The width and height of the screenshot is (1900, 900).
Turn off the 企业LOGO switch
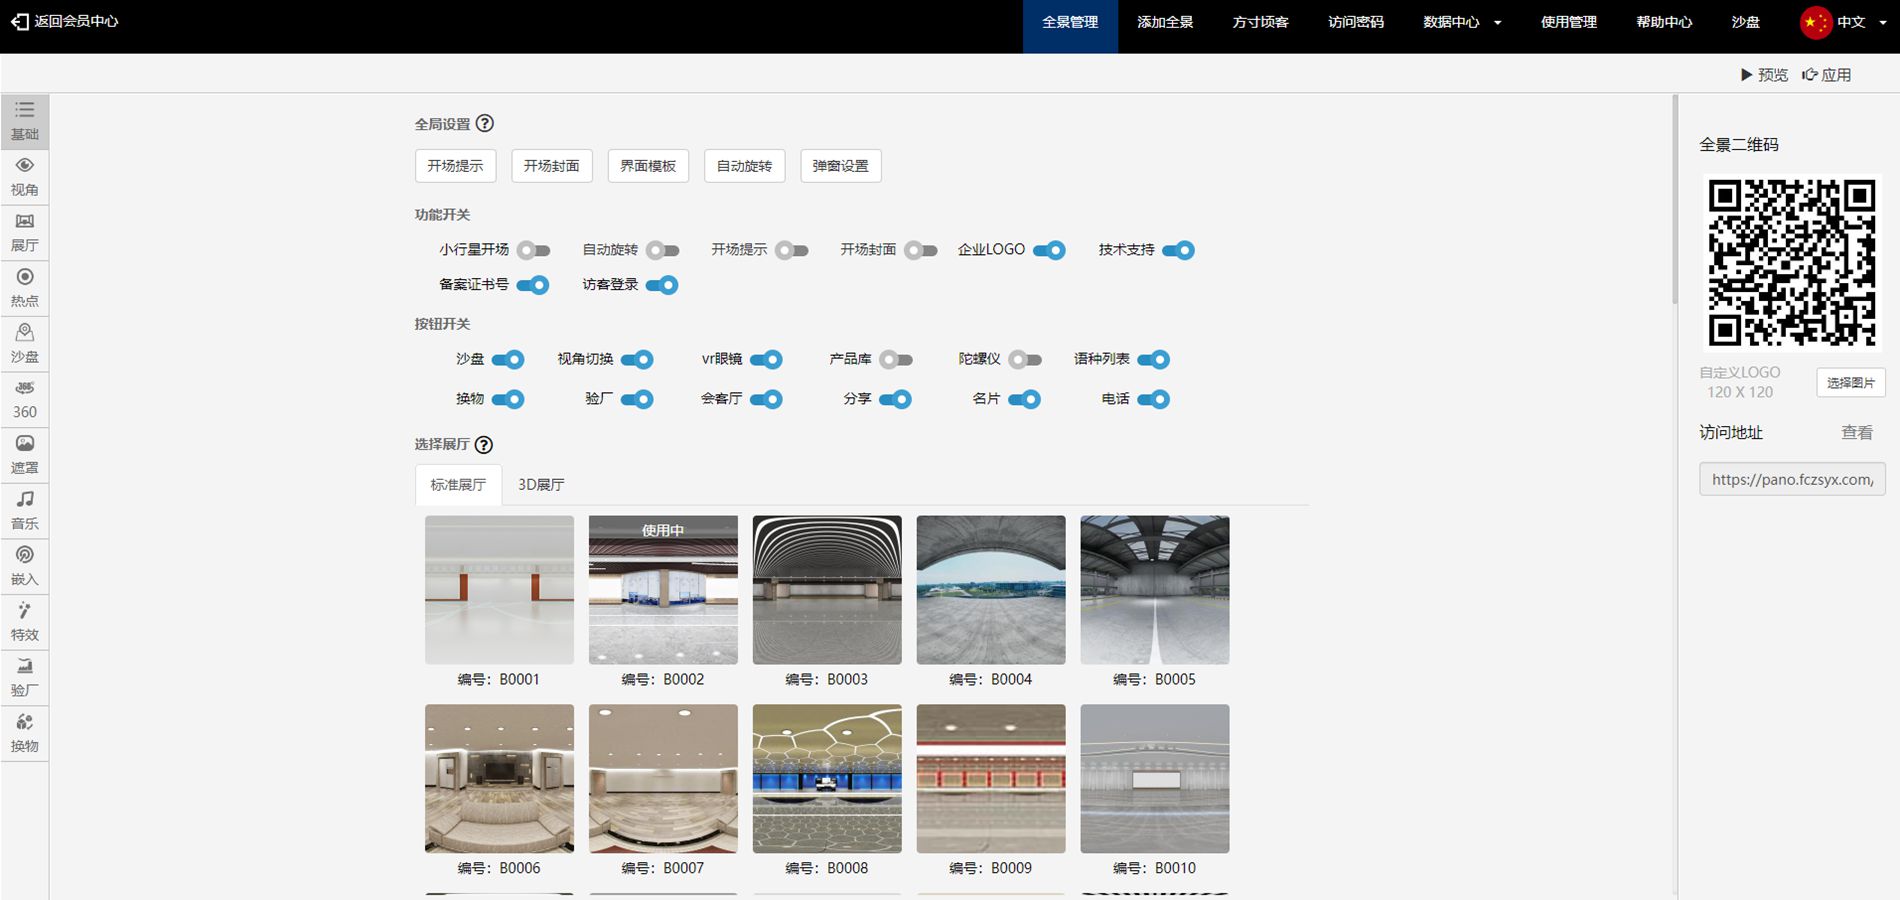(1049, 250)
